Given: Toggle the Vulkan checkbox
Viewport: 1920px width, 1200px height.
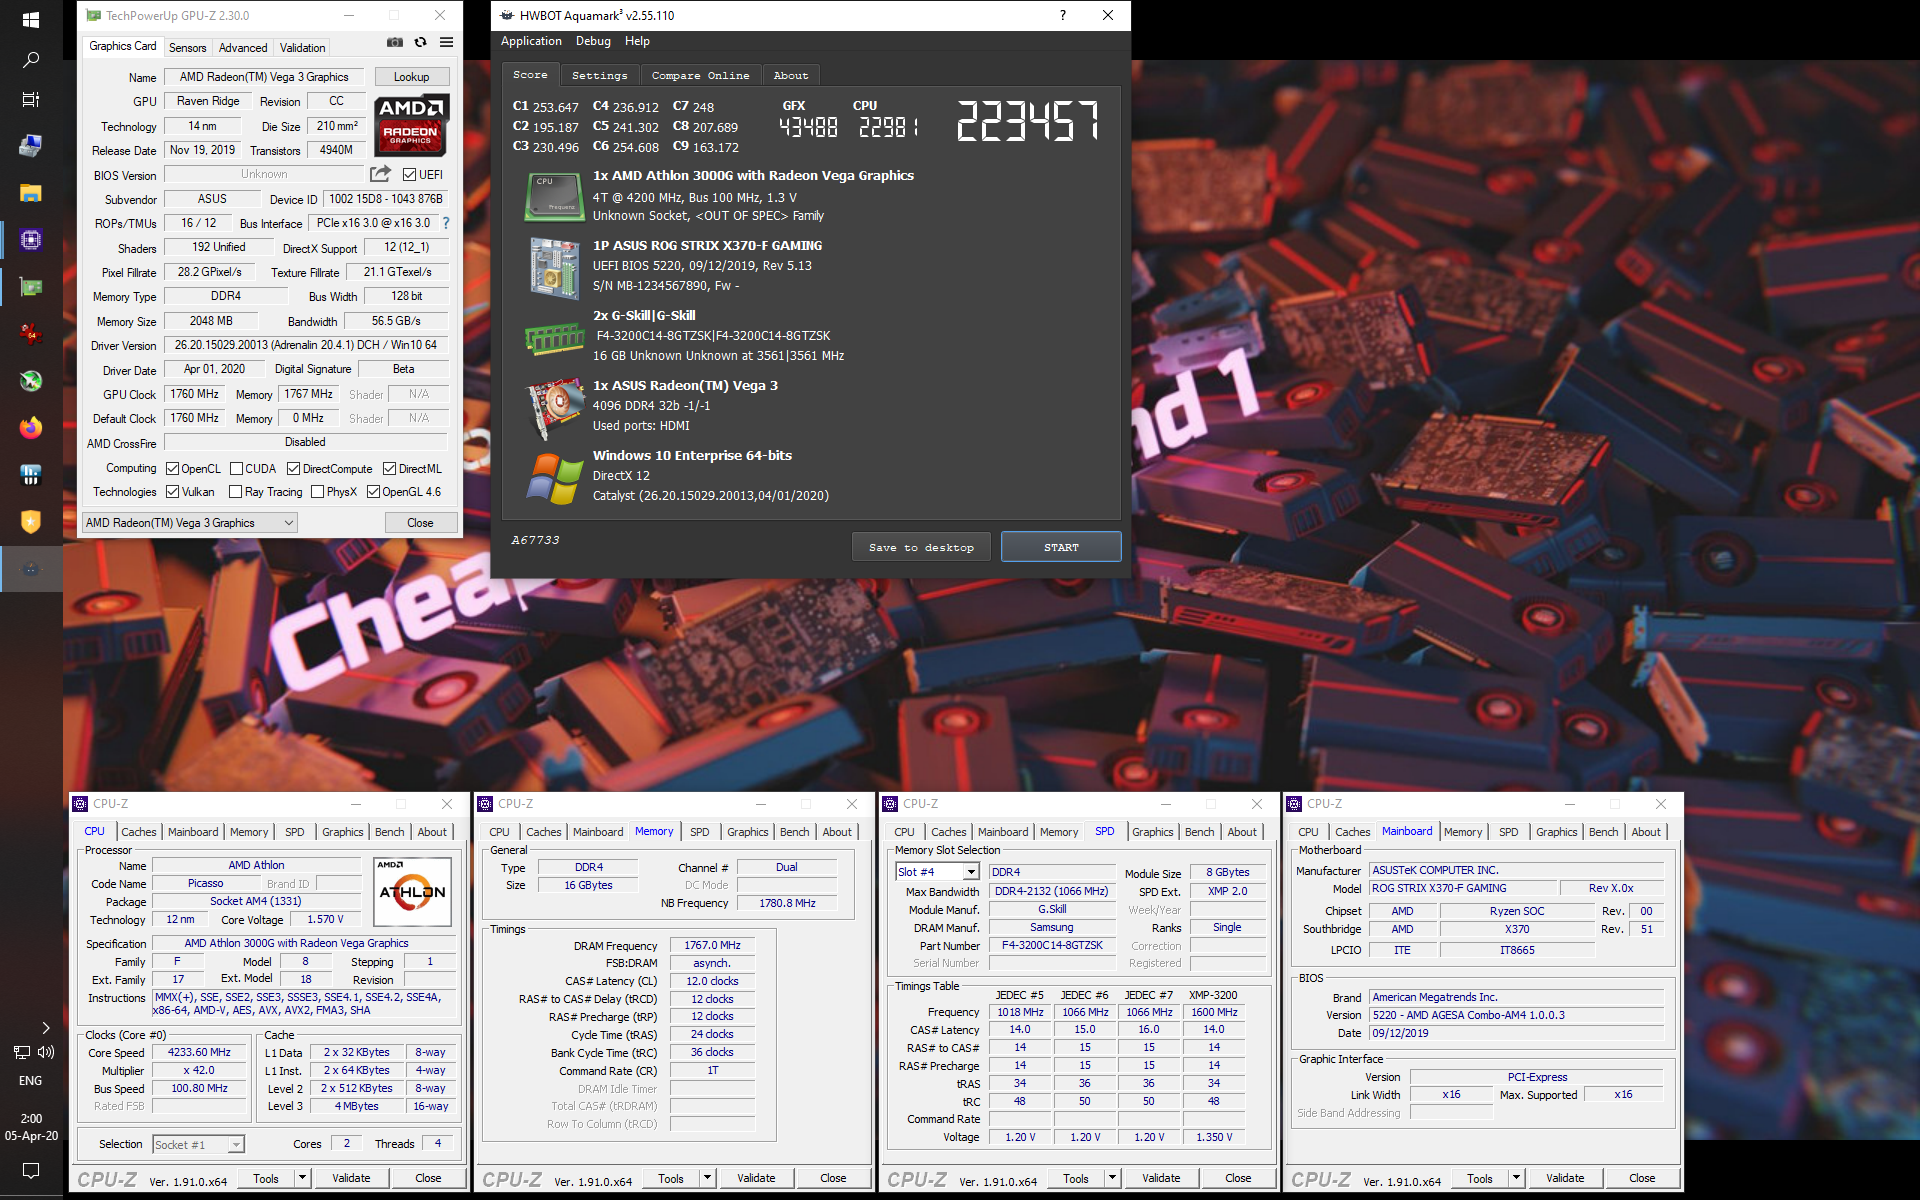Looking at the screenshot, I should [172, 492].
